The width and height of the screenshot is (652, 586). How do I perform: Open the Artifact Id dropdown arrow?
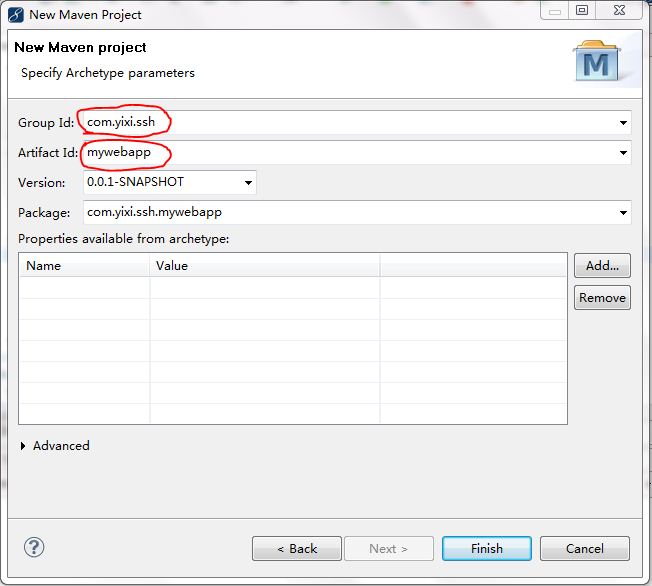[623, 153]
